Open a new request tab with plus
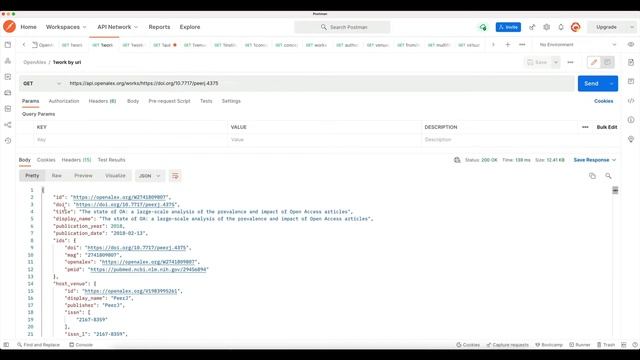 click(x=507, y=44)
